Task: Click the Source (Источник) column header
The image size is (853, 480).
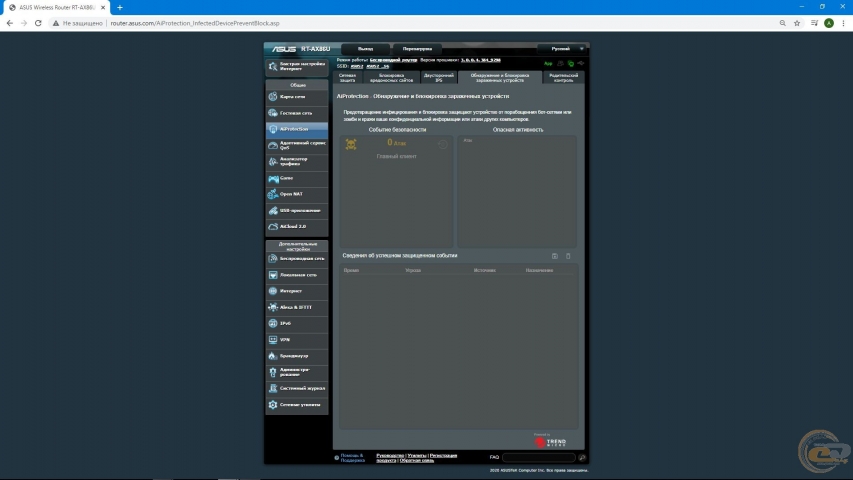Action: 485,270
